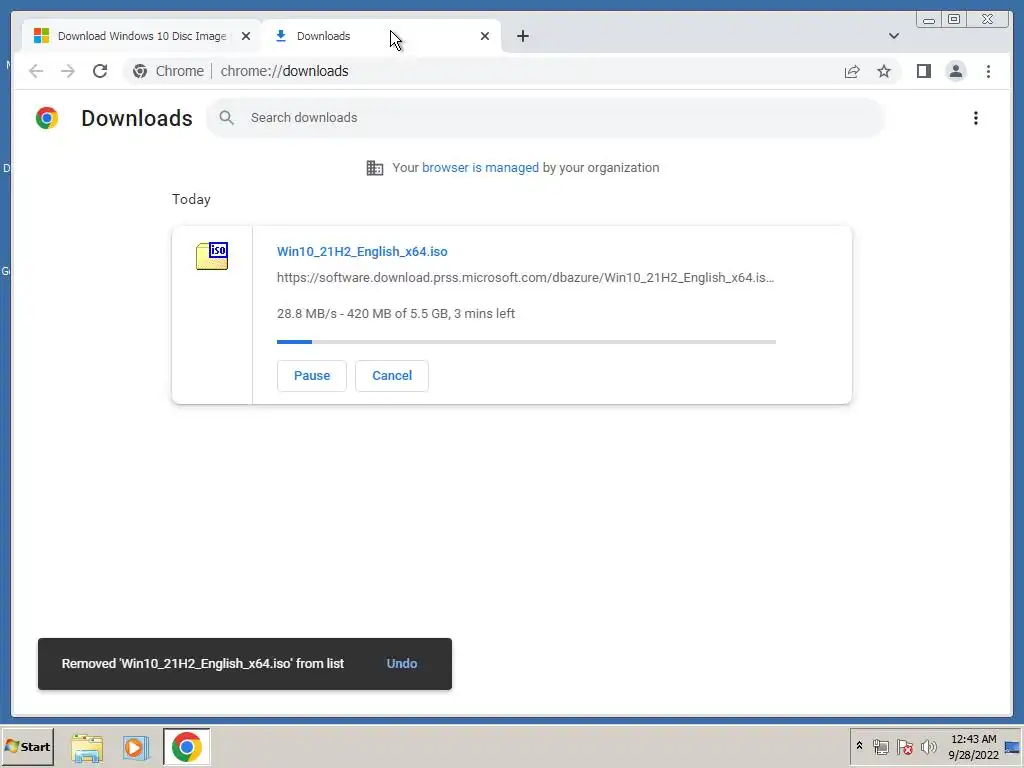Cancel the ISO download
Image resolution: width=1024 pixels, height=768 pixels.
pyautogui.click(x=392, y=376)
